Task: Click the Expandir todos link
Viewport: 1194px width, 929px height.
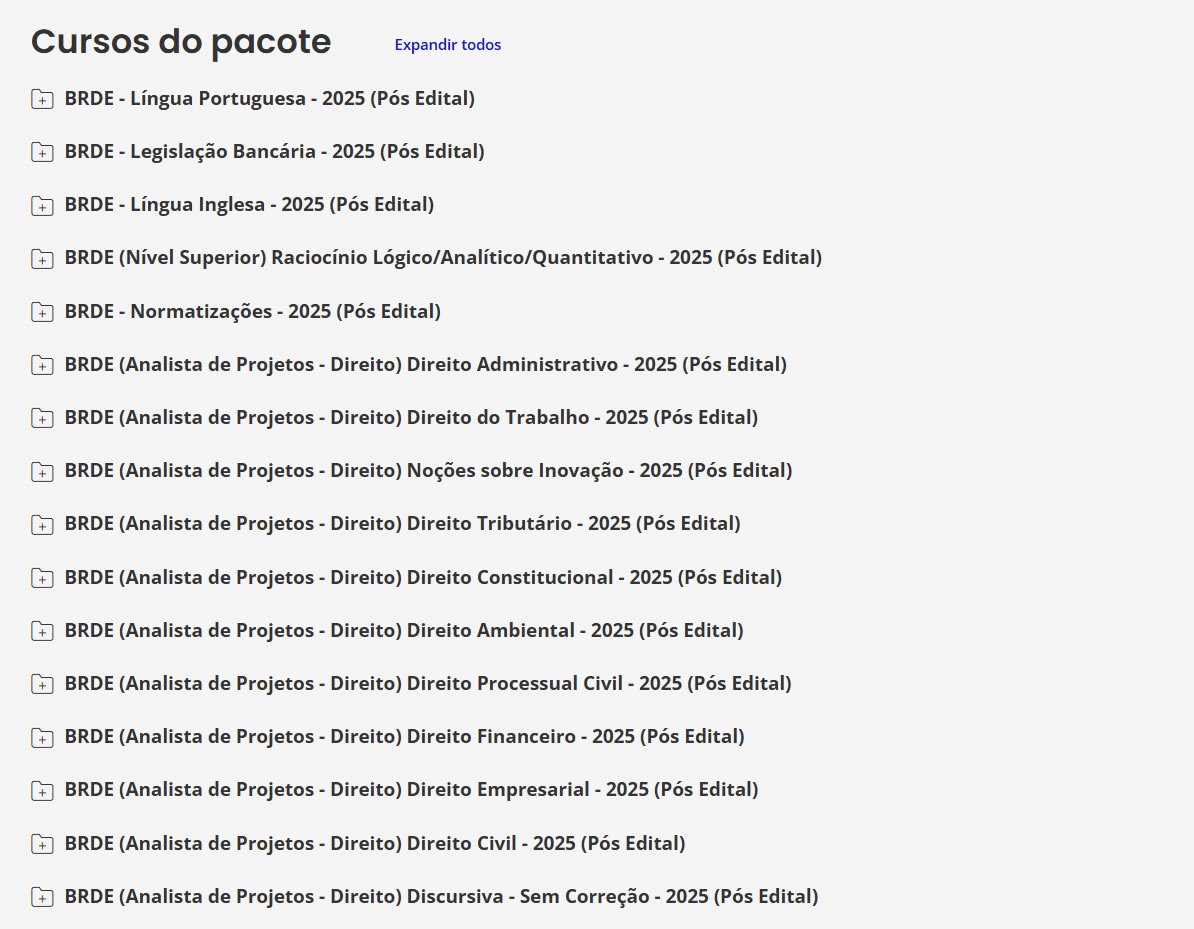Action: pos(447,45)
